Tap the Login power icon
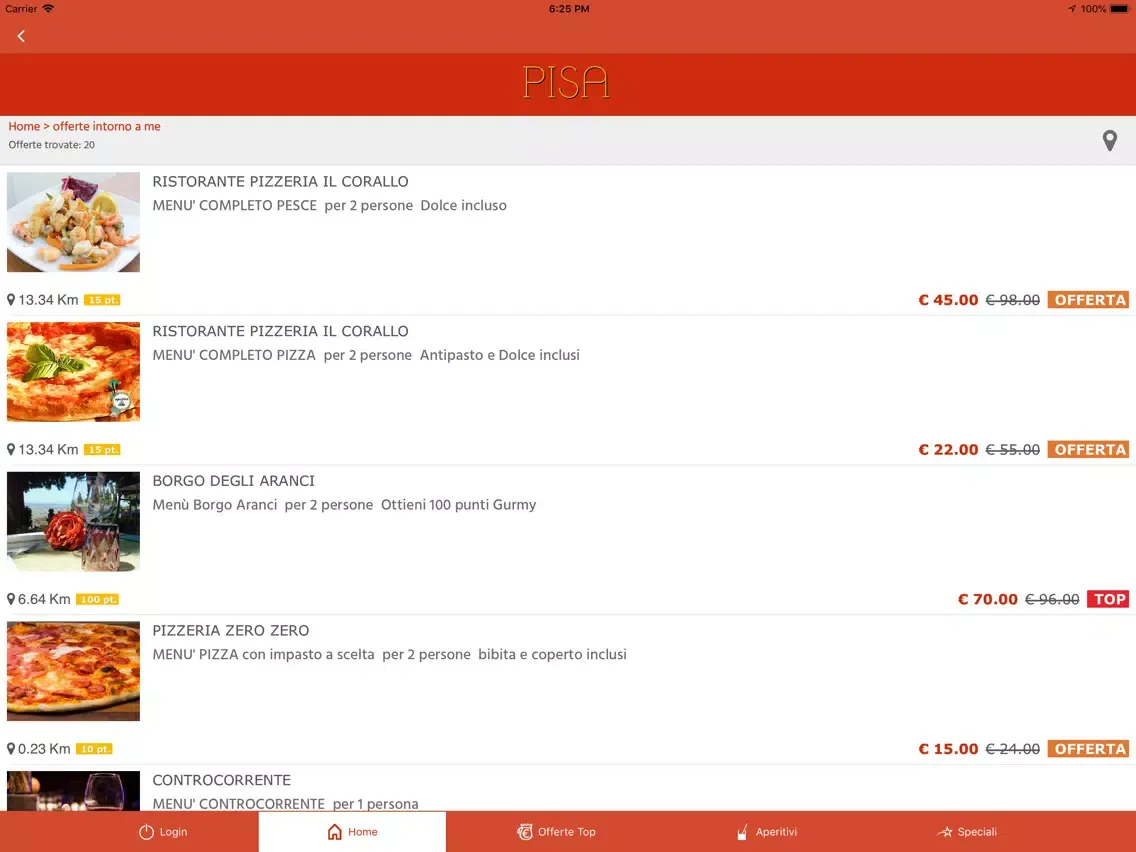Viewport: 1136px width, 852px height. coord(146,832)
